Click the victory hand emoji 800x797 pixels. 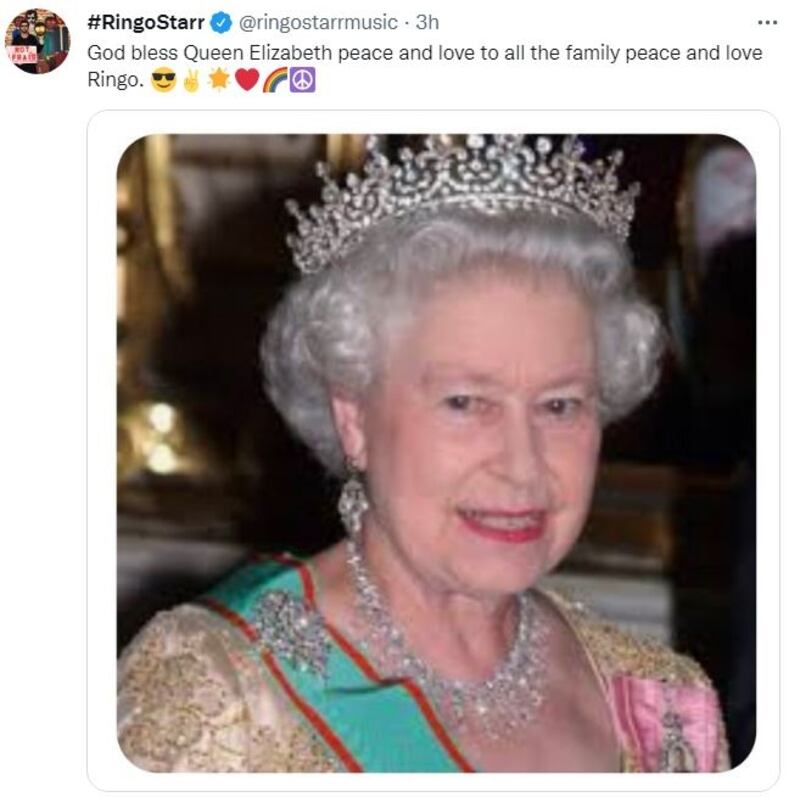click(x=192, y=81)
